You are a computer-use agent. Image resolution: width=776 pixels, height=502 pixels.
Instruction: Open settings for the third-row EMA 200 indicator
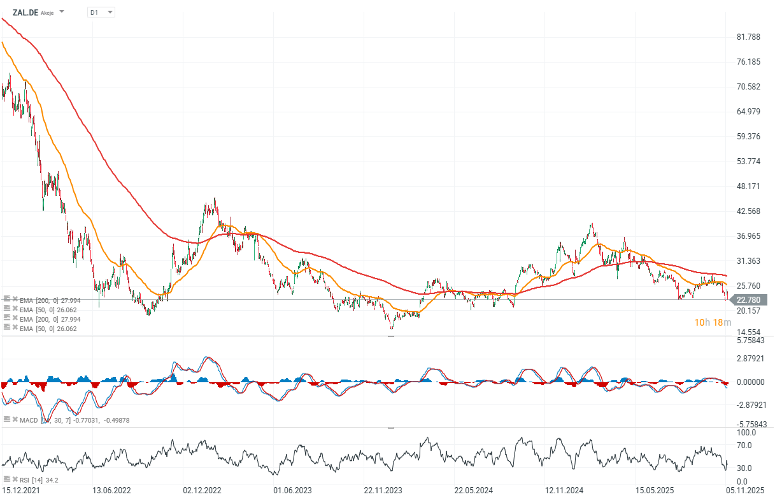[4, 318]
